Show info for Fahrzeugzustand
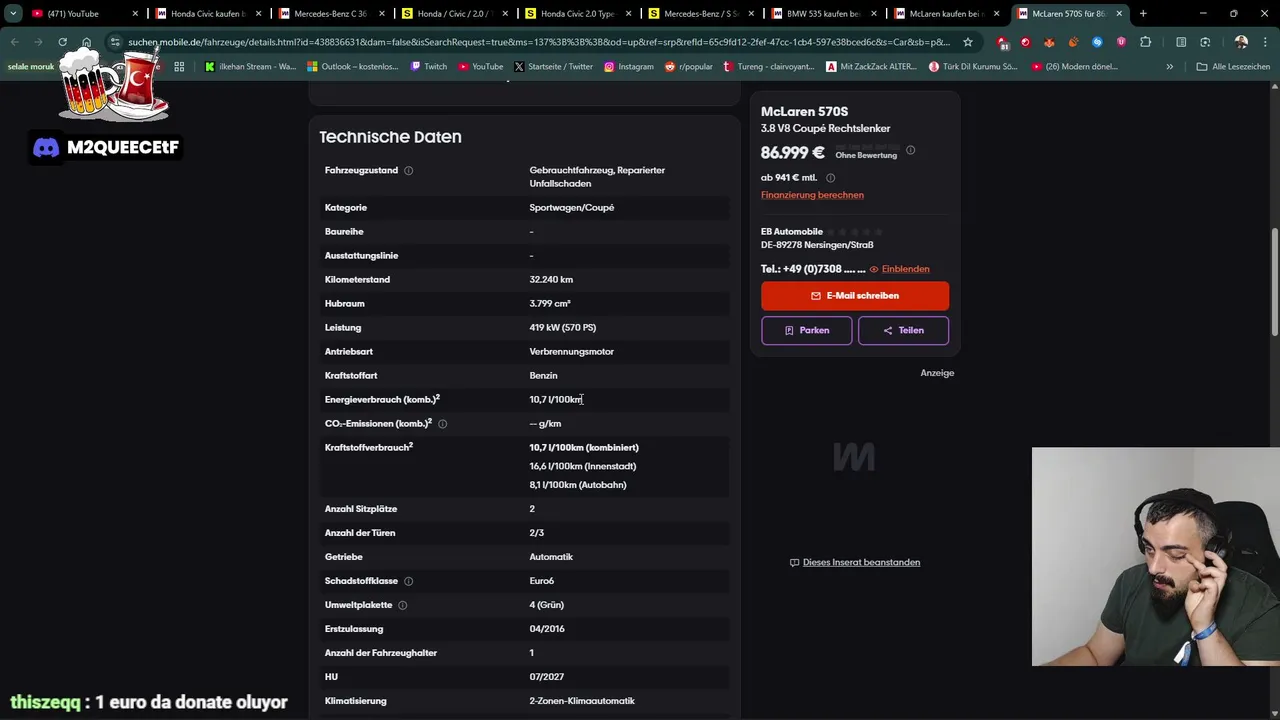This screenshot has width=1280, height=720. tap(408, 171)
